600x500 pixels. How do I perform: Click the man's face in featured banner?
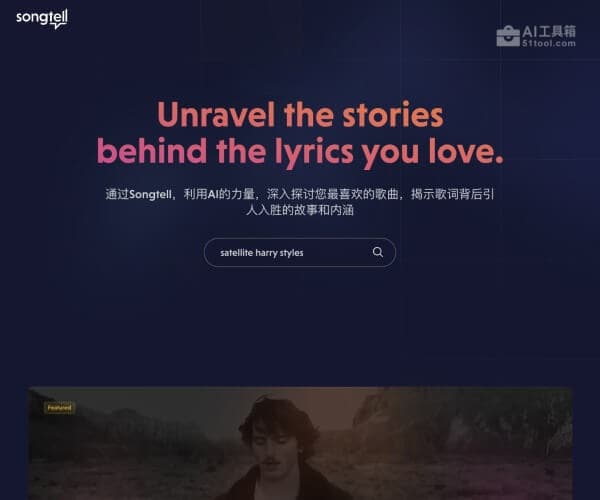(x=272, y=448)
